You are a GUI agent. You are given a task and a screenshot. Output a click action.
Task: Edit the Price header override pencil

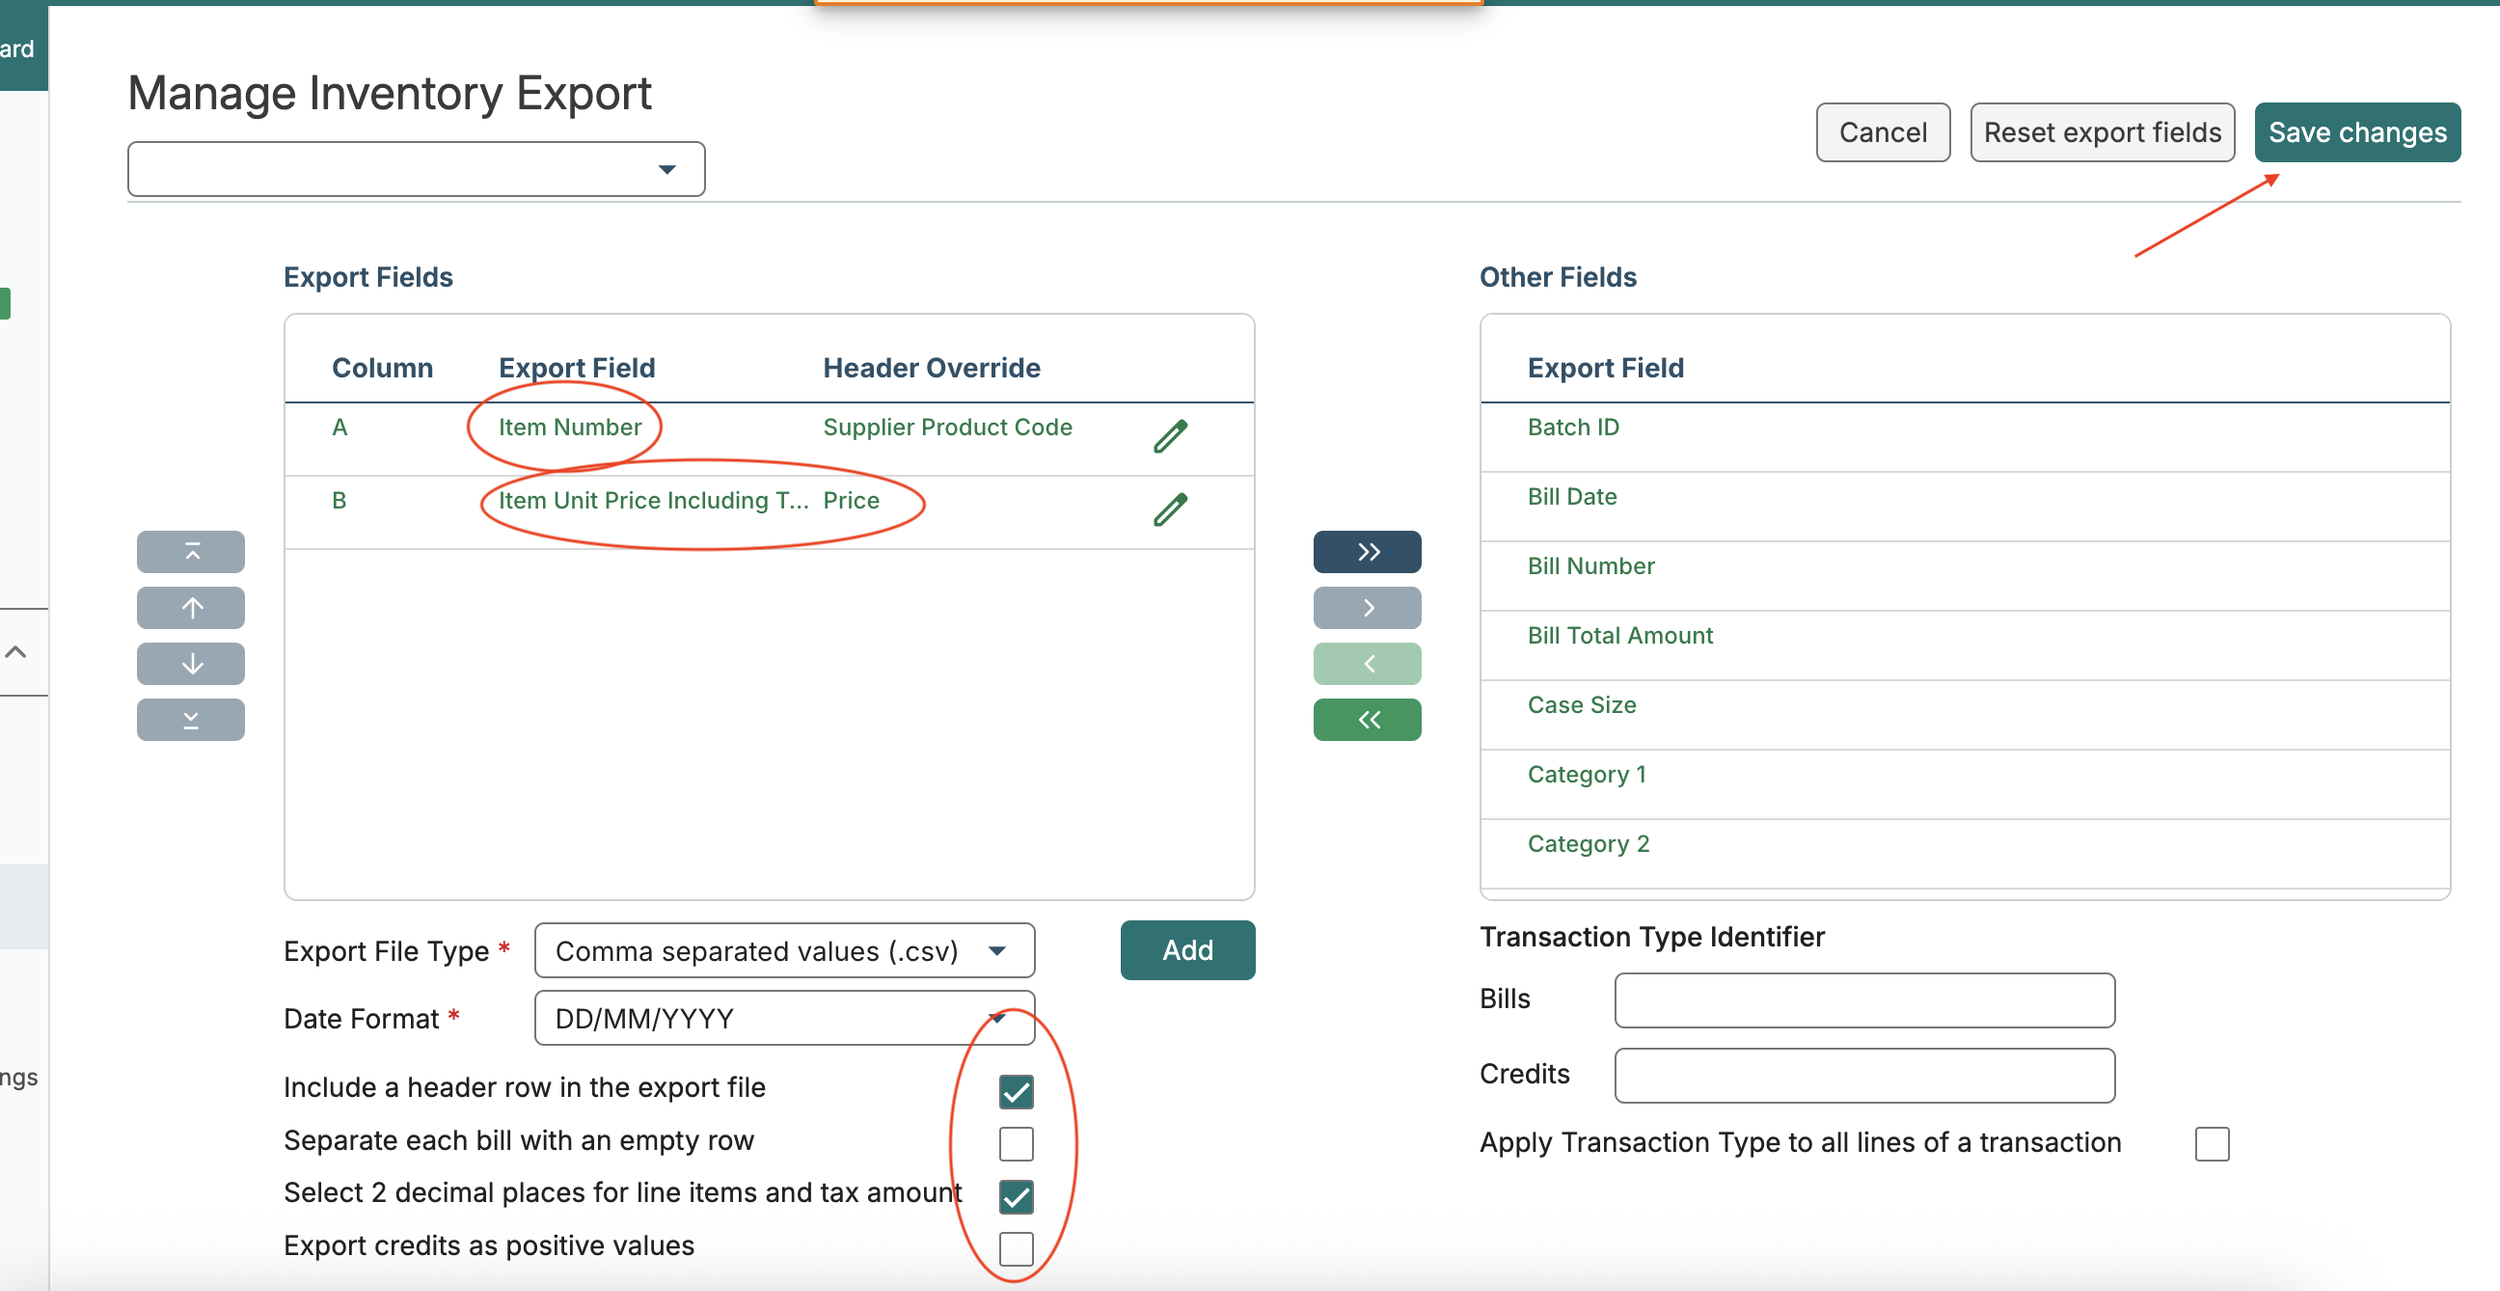[1170, 510]
